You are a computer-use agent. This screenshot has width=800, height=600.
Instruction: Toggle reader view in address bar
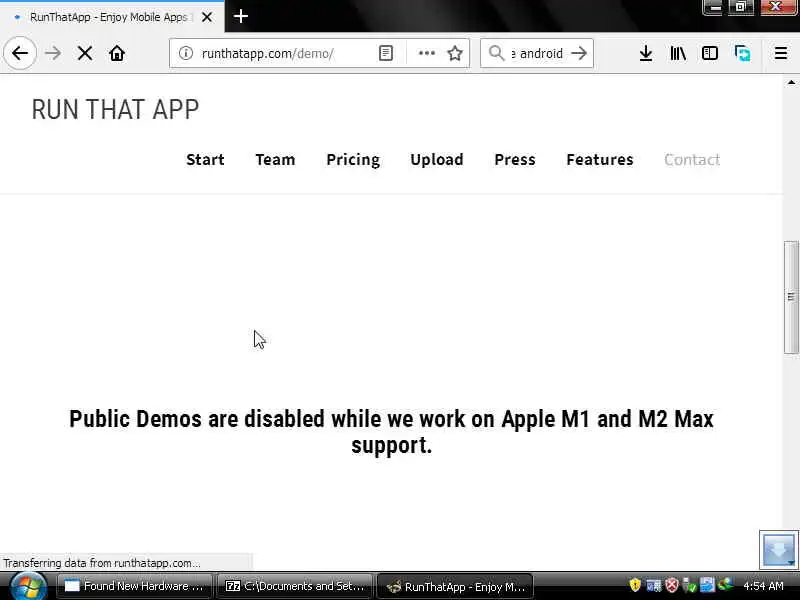[386, 53]
